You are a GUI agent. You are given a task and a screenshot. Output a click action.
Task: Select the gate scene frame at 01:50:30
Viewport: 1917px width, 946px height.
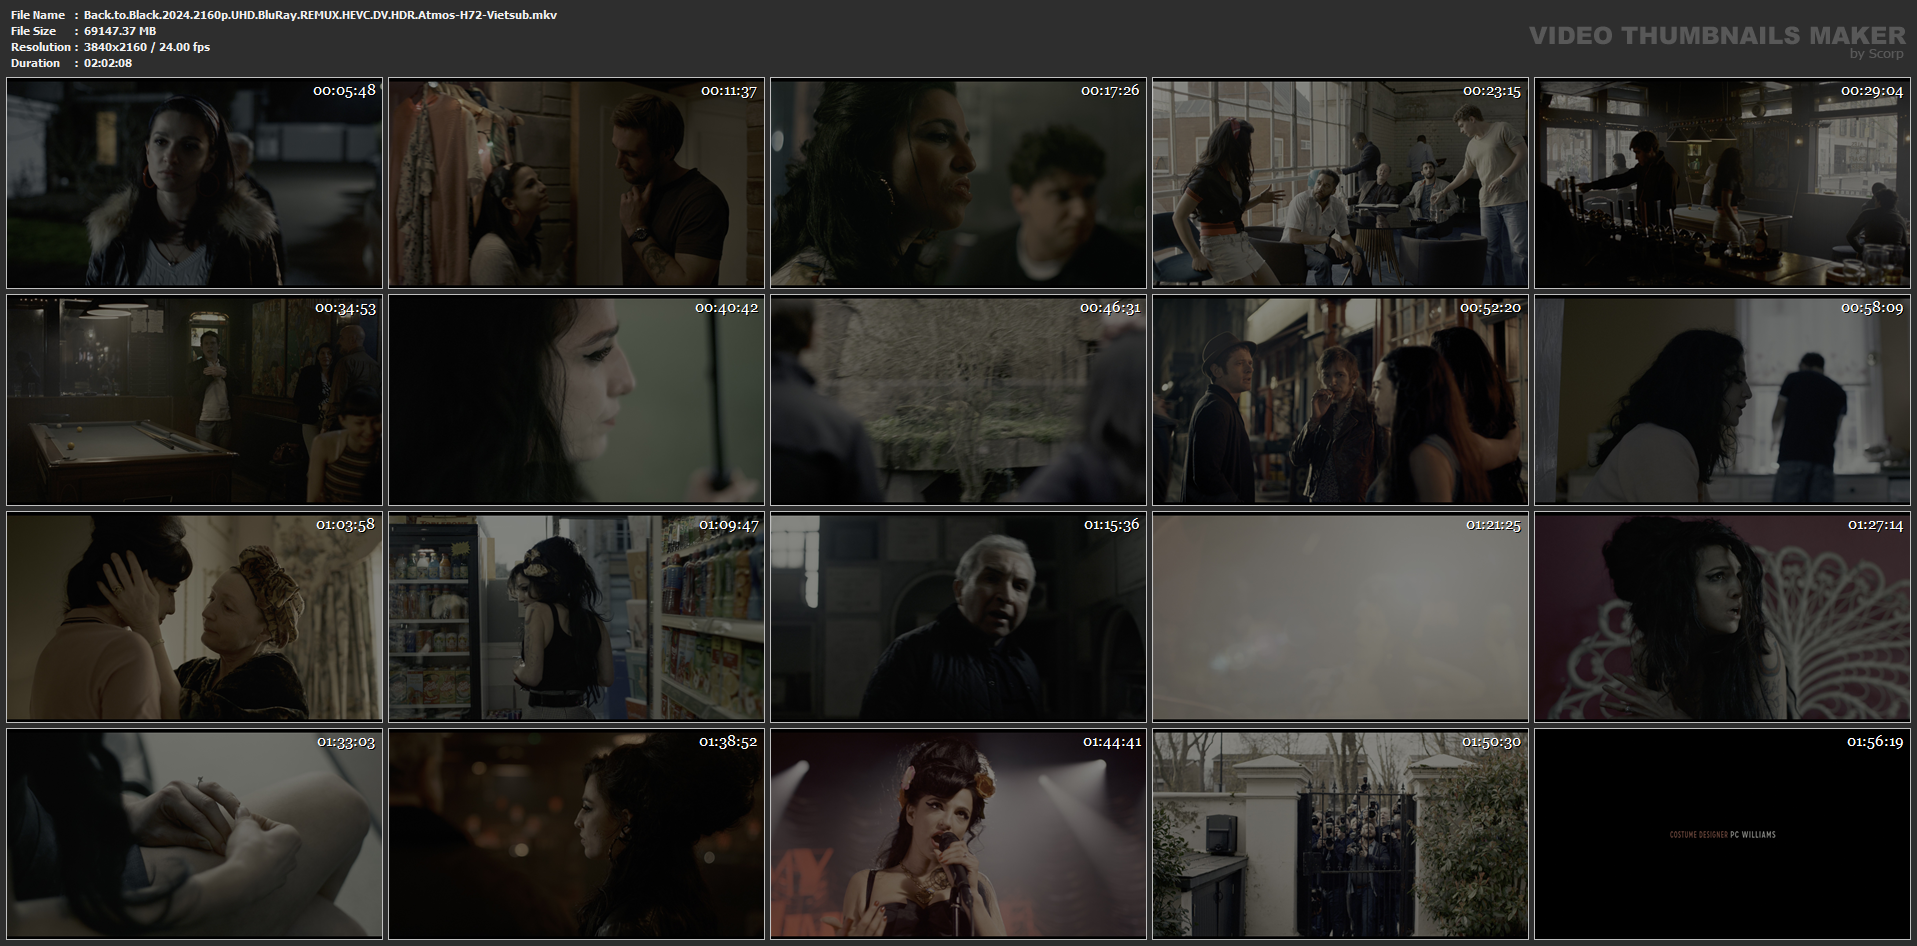[x=1340, y=834]
